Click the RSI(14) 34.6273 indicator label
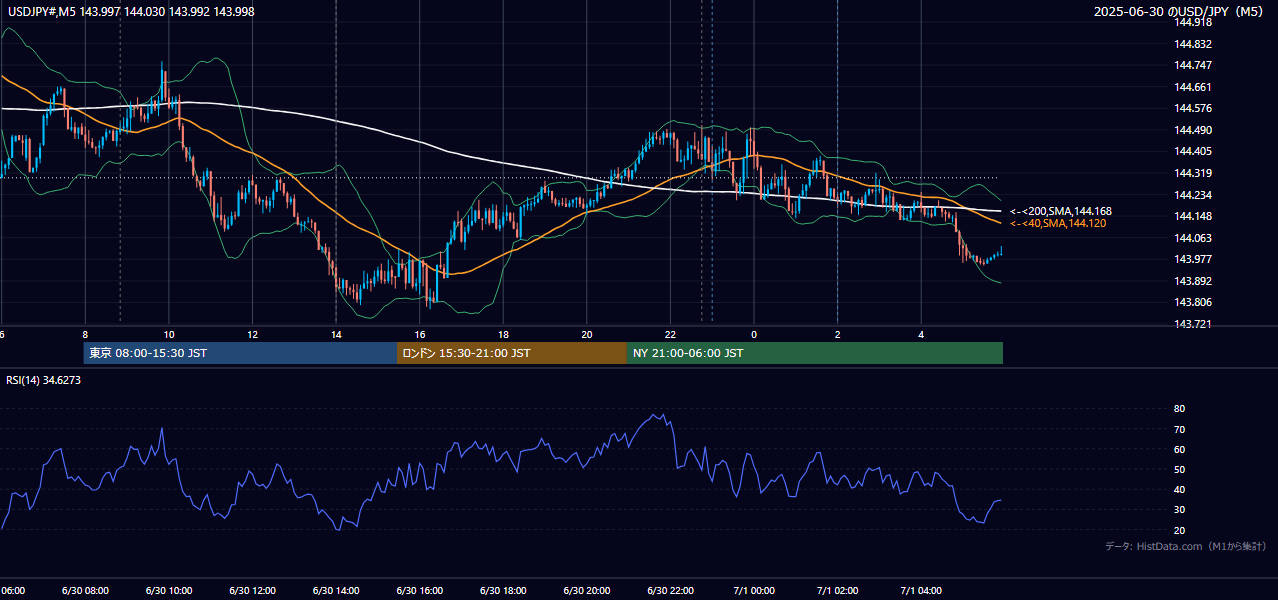The width and height of the screenshot is (1278, 600). (x=44, y=380)
